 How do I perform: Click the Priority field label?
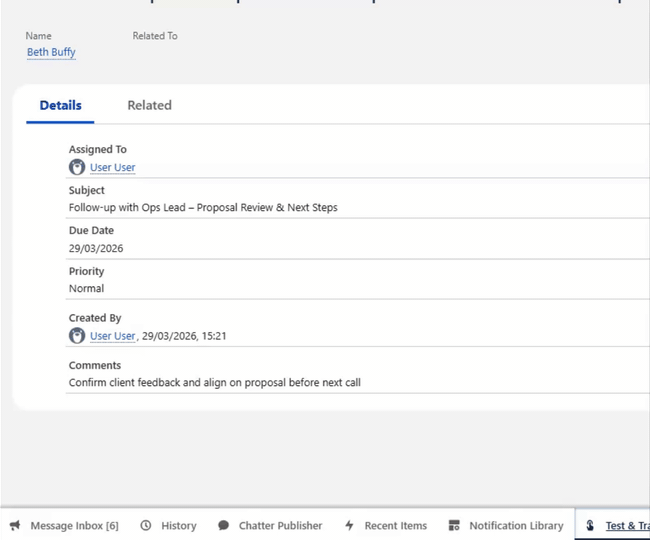[x=86, y=271]
